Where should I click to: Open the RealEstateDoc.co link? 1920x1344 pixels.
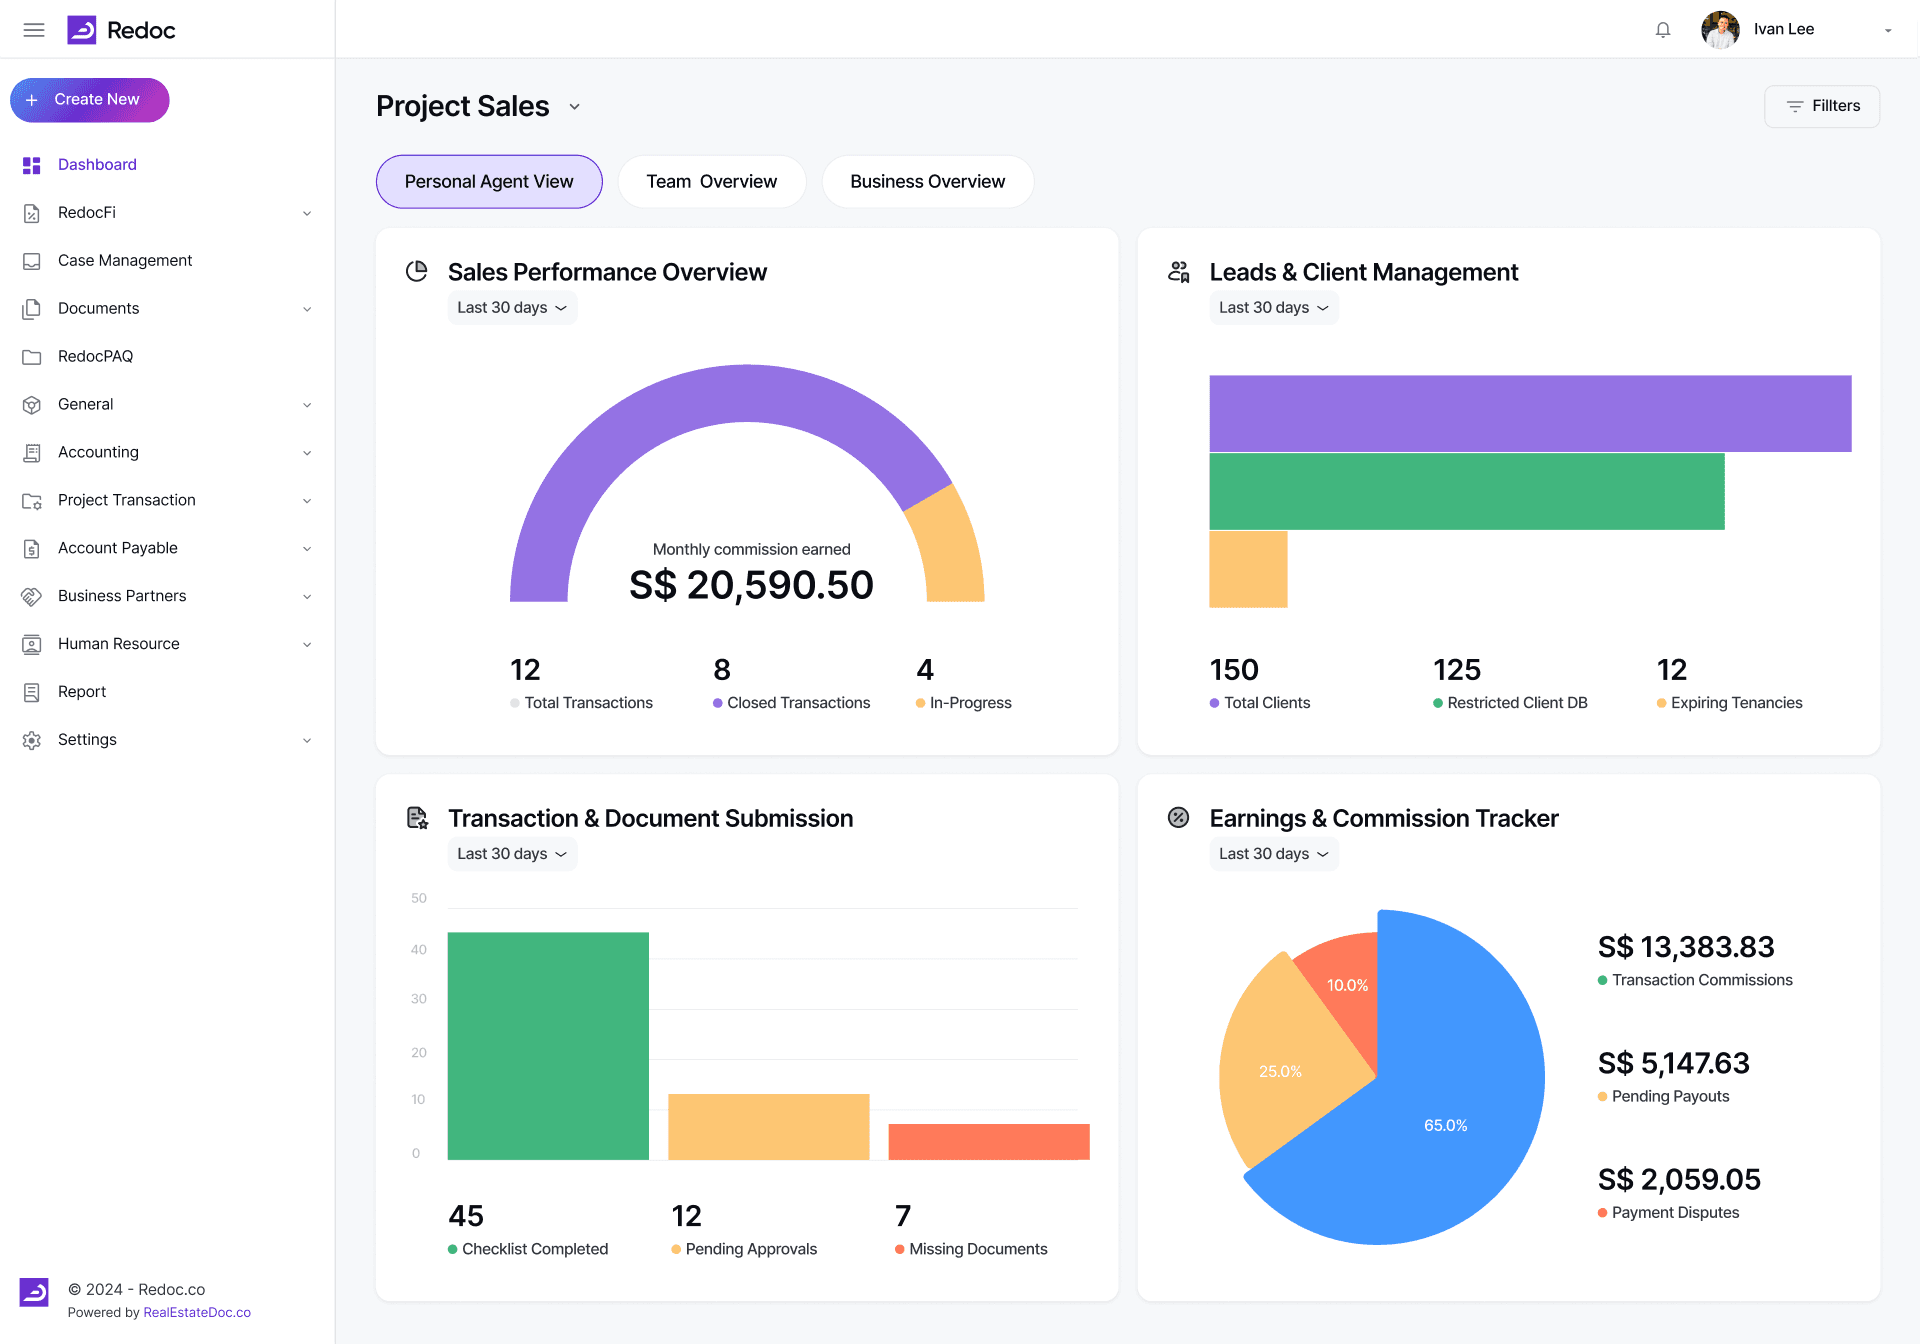click(197, 1313)
